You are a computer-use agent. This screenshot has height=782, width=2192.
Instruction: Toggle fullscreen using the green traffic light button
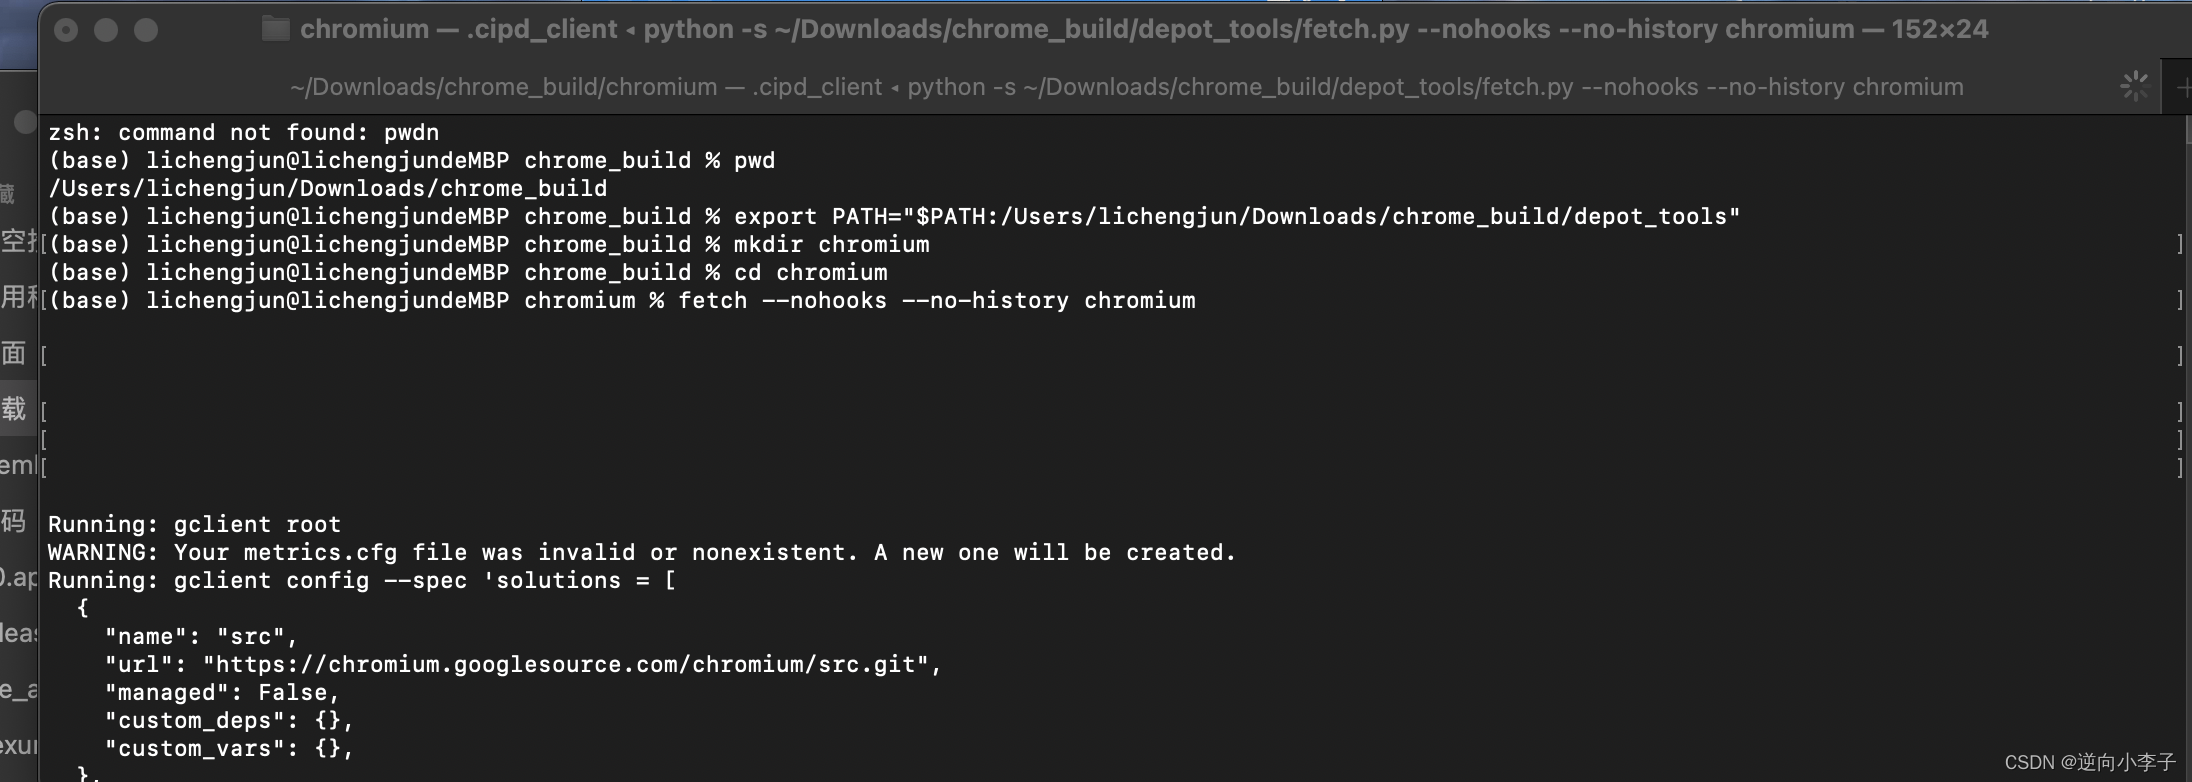pos(146,30)
